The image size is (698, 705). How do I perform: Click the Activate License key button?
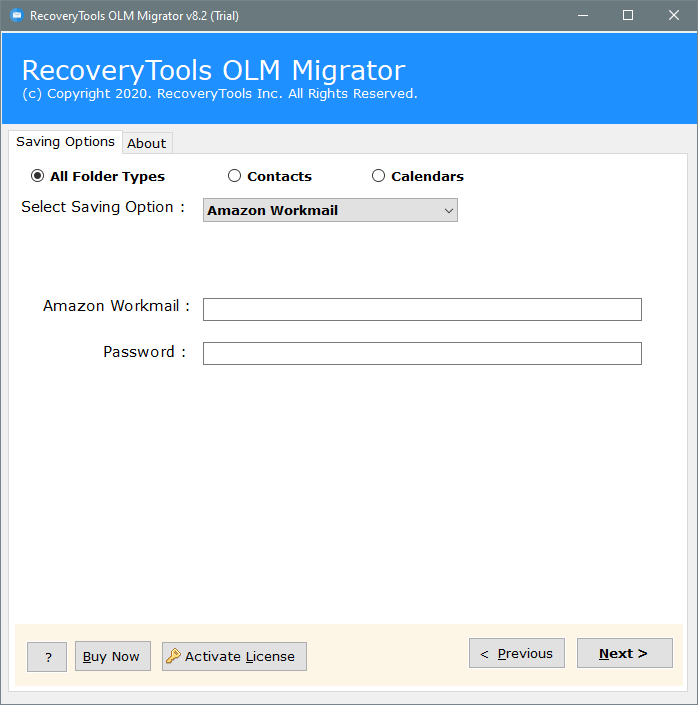click(x=234, y=656)
